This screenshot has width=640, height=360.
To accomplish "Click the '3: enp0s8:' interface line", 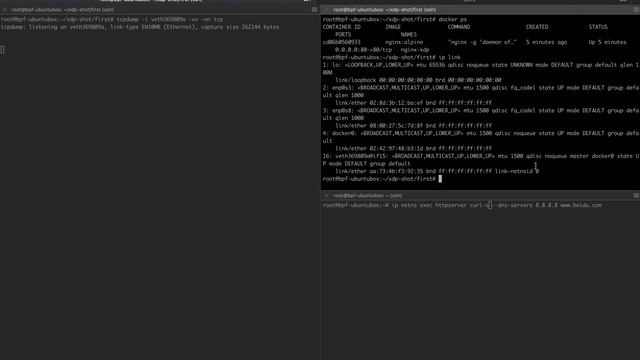I will 481,111.
